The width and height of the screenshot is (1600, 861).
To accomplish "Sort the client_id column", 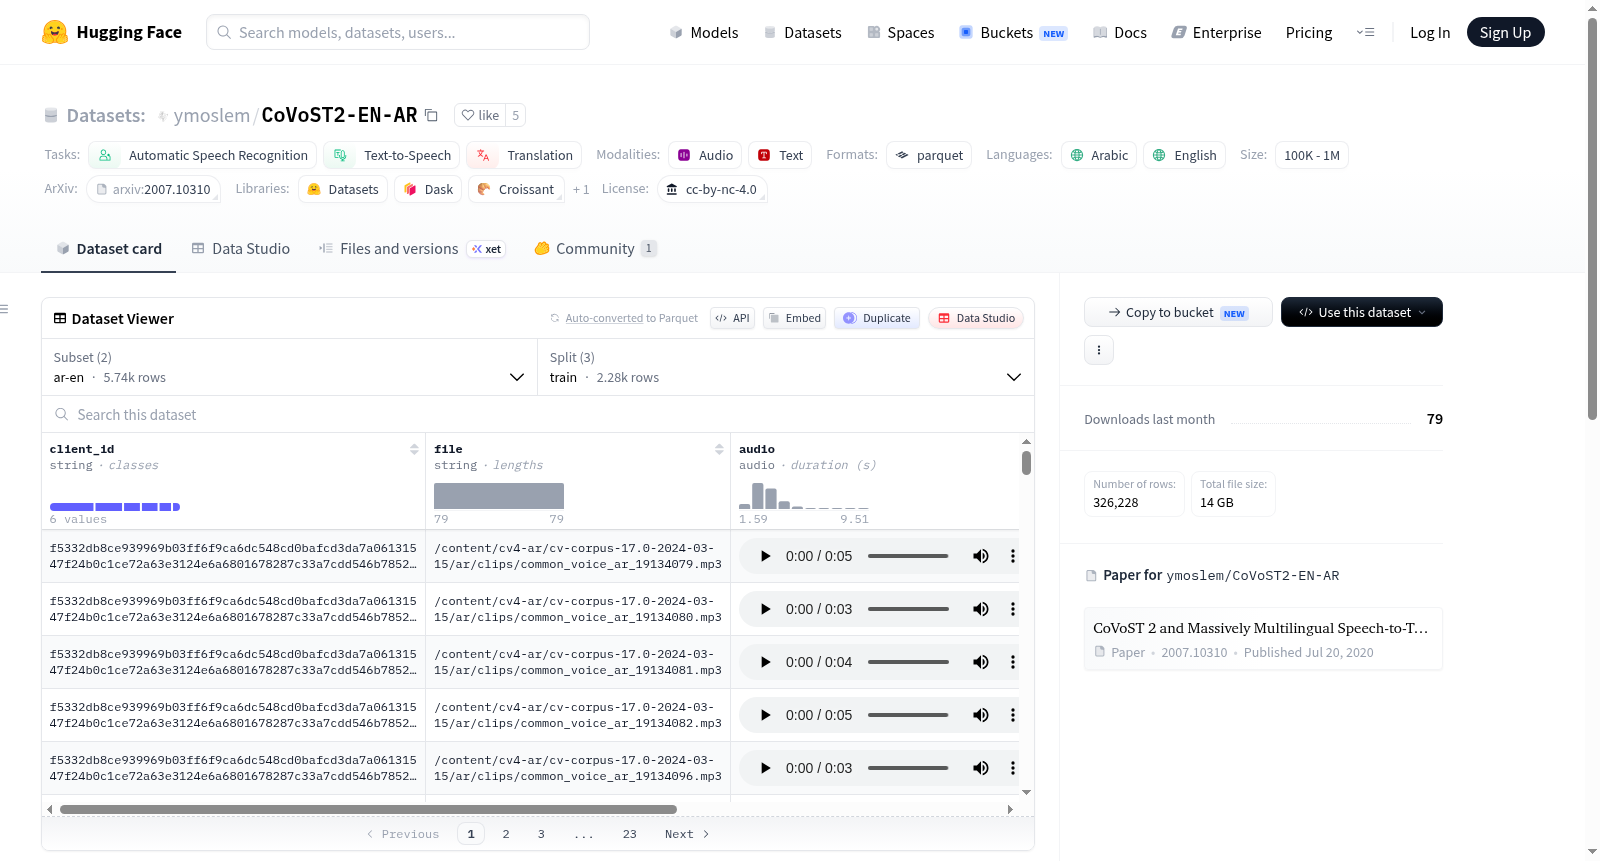I will [414, 449].
